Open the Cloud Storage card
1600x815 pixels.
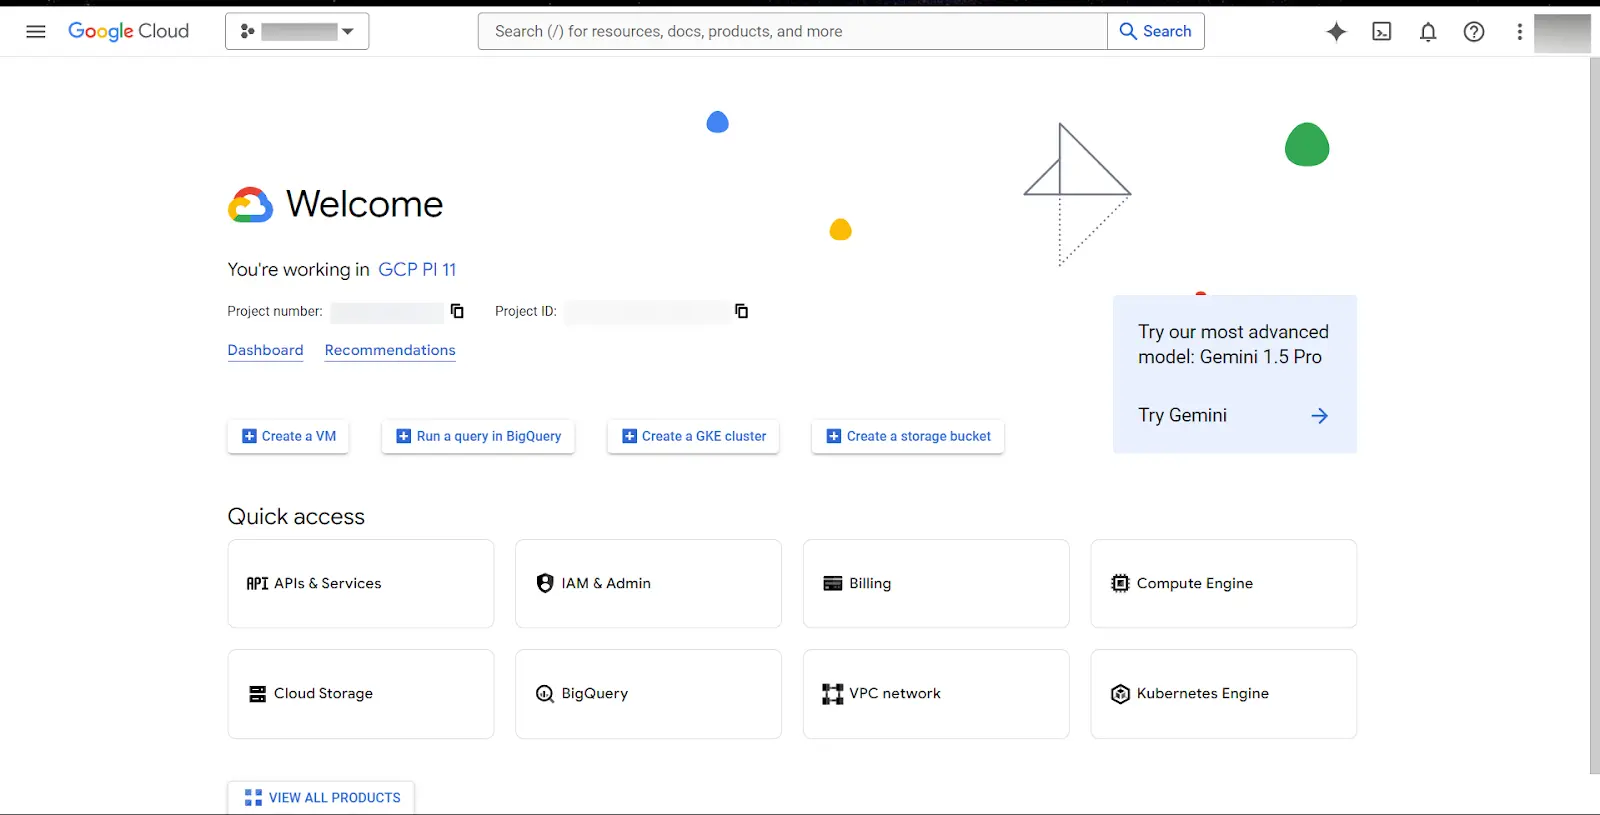pos(361,694)
